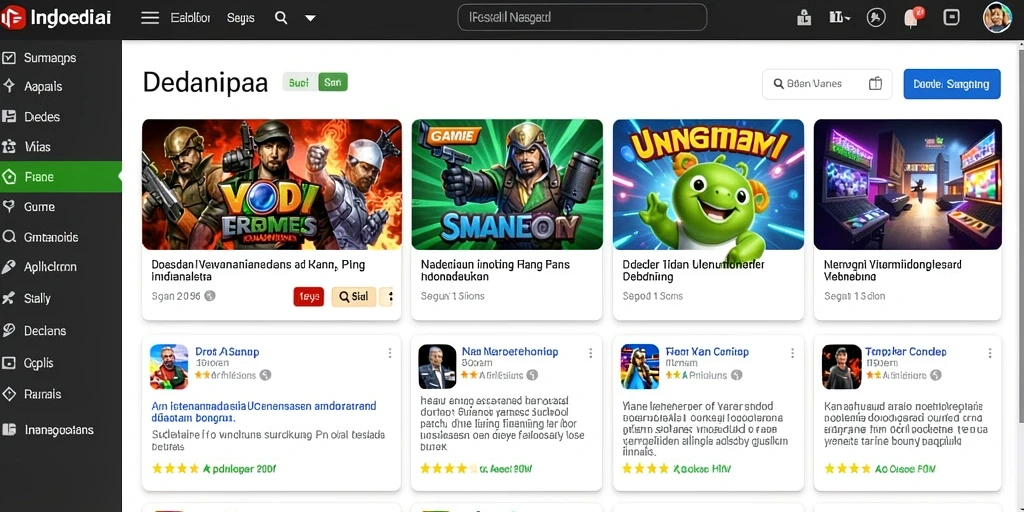This screenshot has height=512, width=1024.
Task: Open the notifications bell with red badge
Action: point(912,18)
